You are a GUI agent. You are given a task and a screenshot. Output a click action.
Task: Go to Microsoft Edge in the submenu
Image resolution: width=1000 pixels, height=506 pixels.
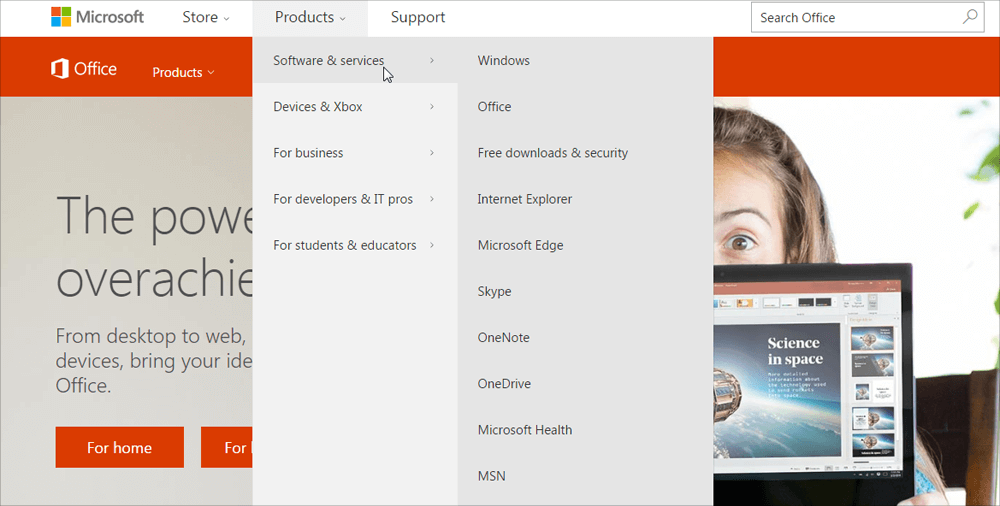click(x=520, y=245)
